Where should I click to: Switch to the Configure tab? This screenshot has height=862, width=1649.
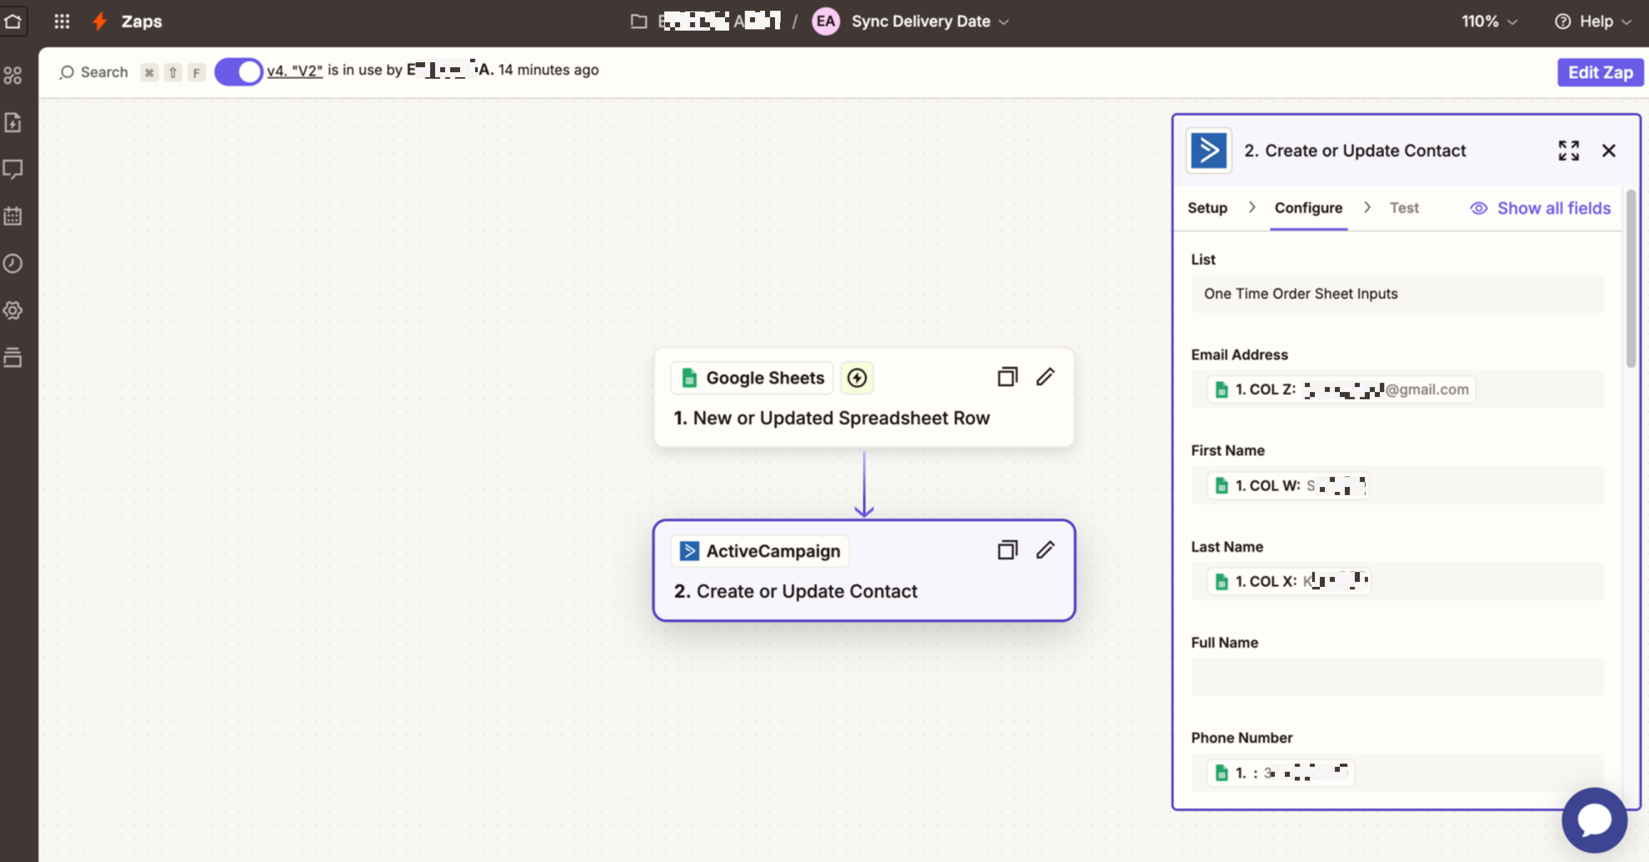(1308, 208)
